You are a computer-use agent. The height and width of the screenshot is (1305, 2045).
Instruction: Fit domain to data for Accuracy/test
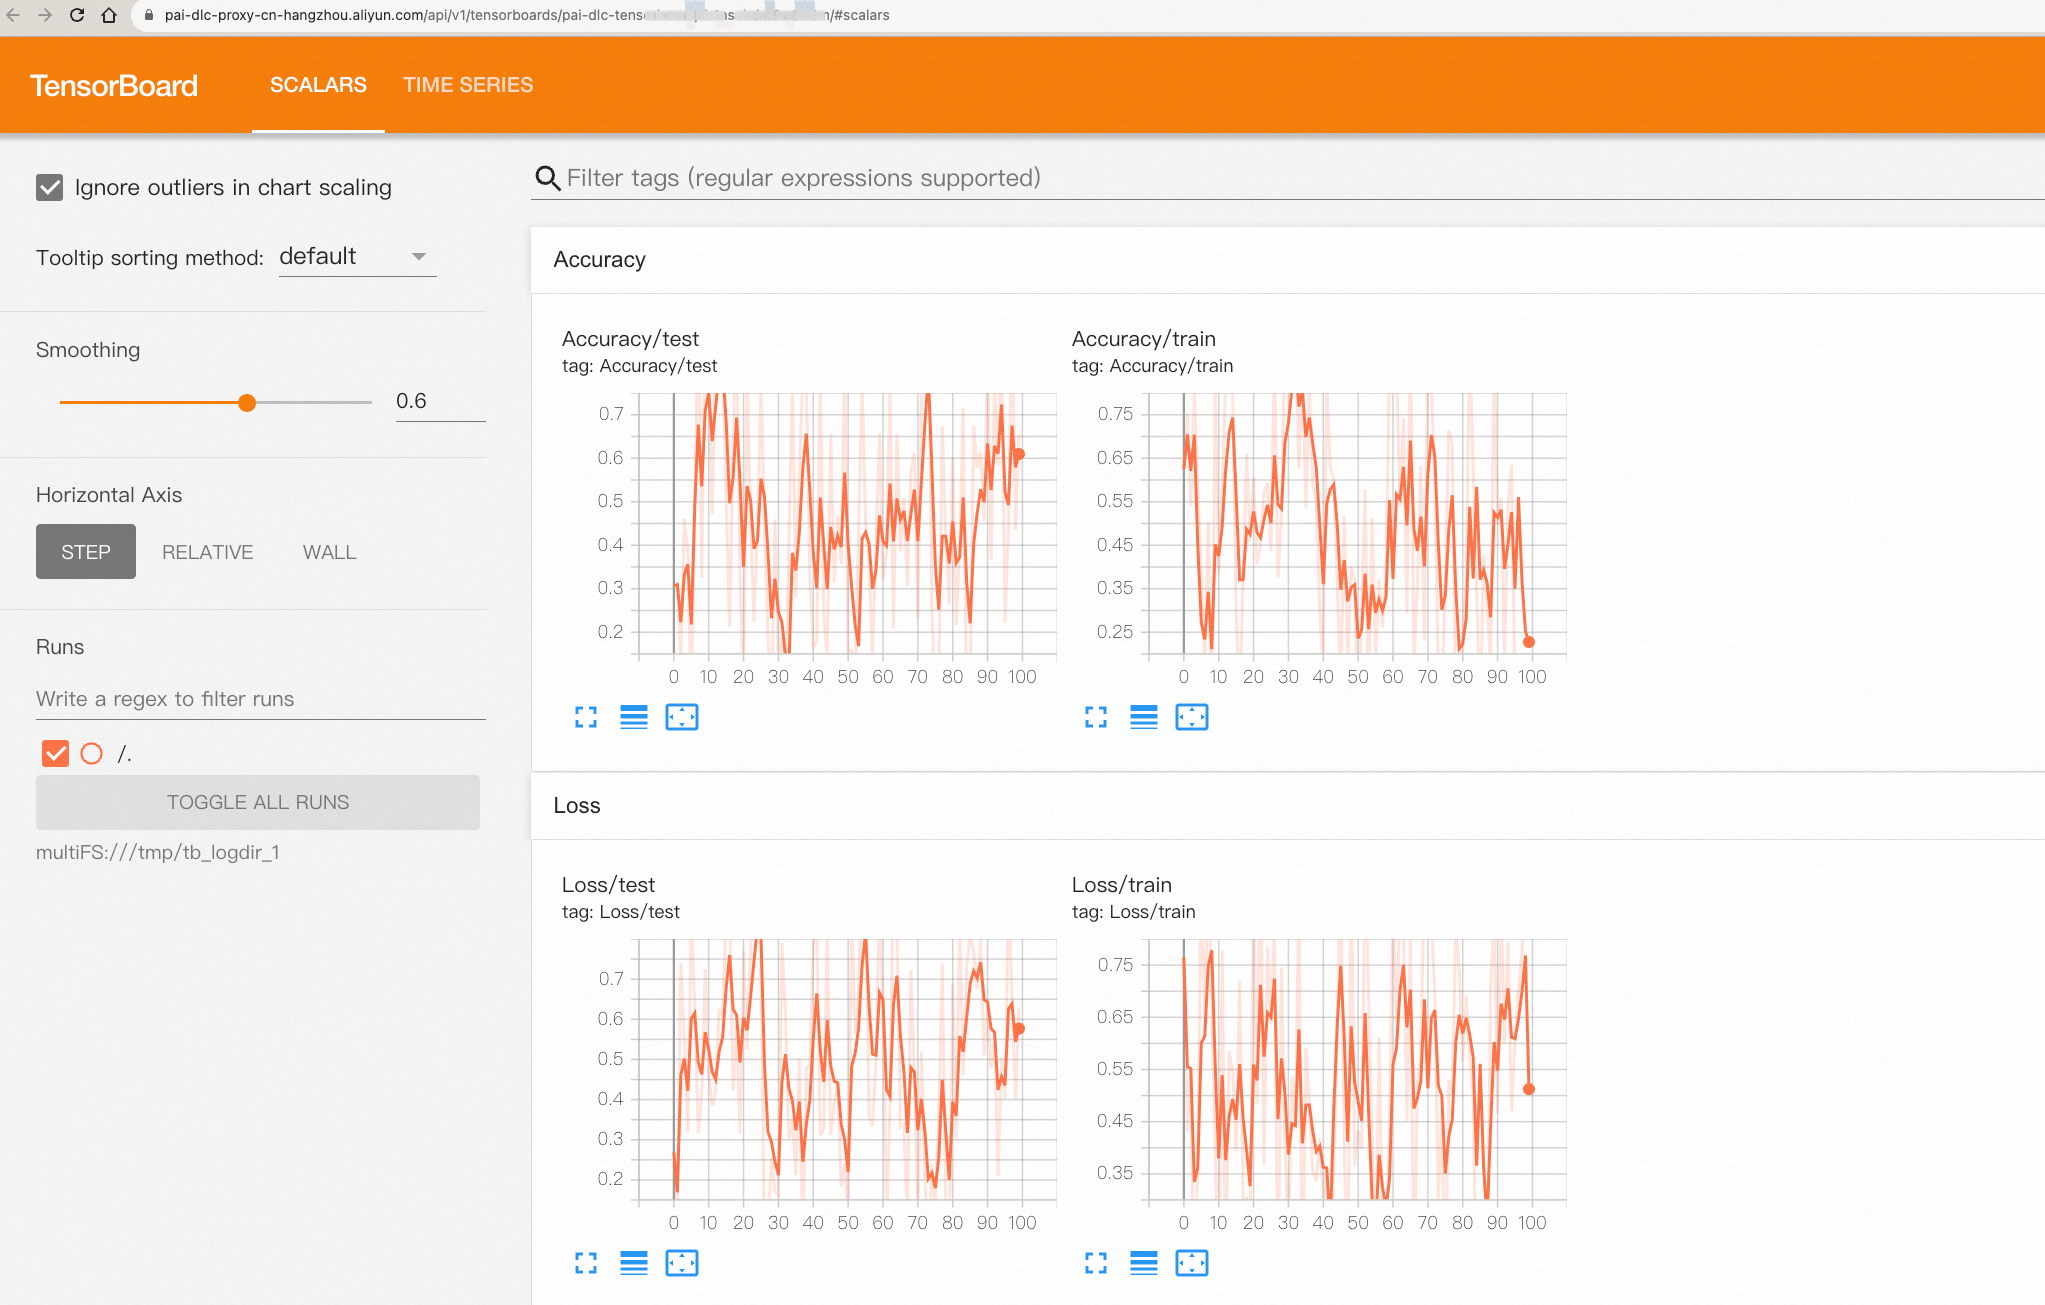point(682,717)
